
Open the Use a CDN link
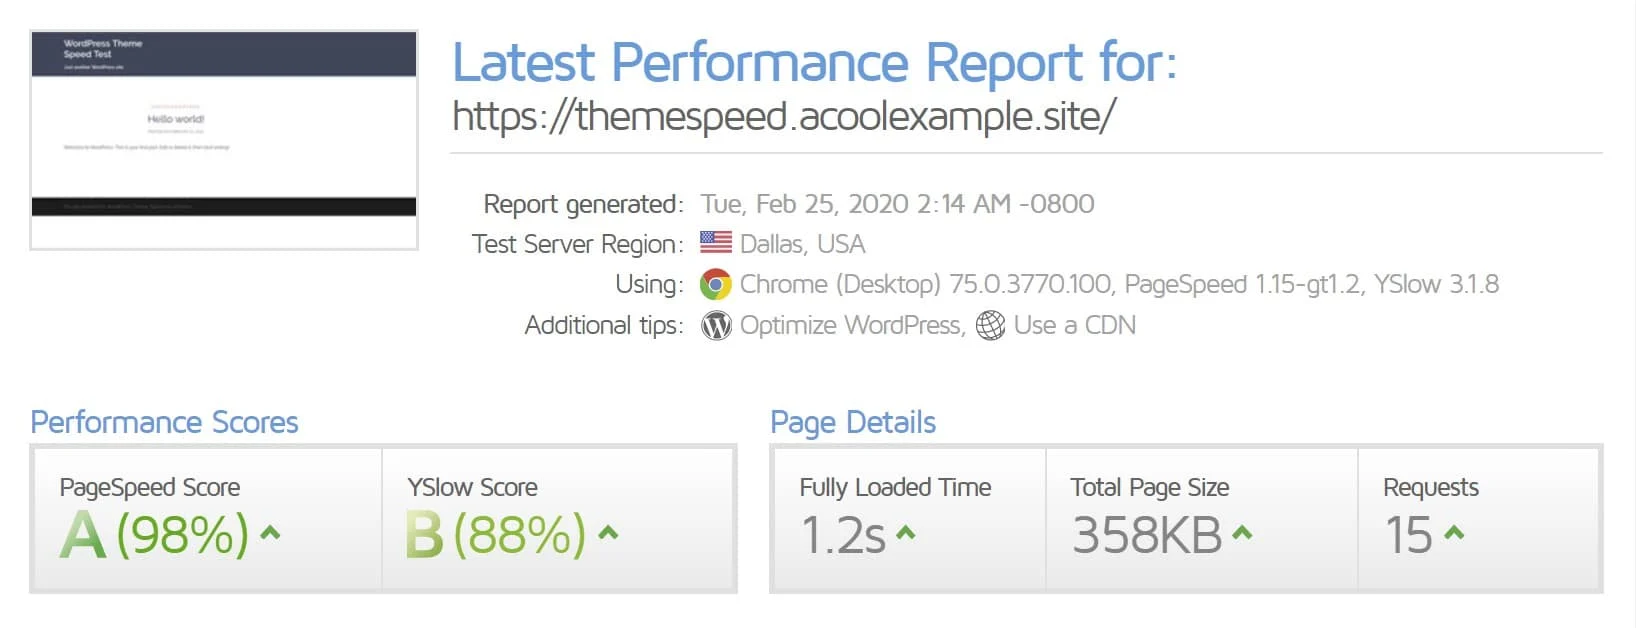click(x=1074, y=326)
